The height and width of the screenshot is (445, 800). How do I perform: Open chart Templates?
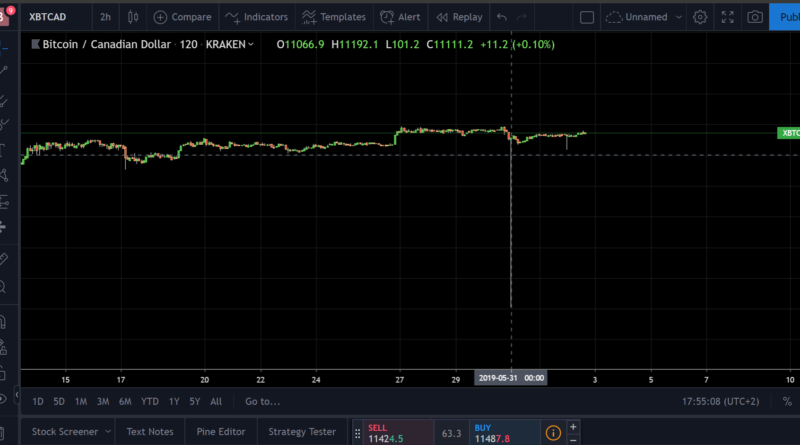click(x=335, y=17)
